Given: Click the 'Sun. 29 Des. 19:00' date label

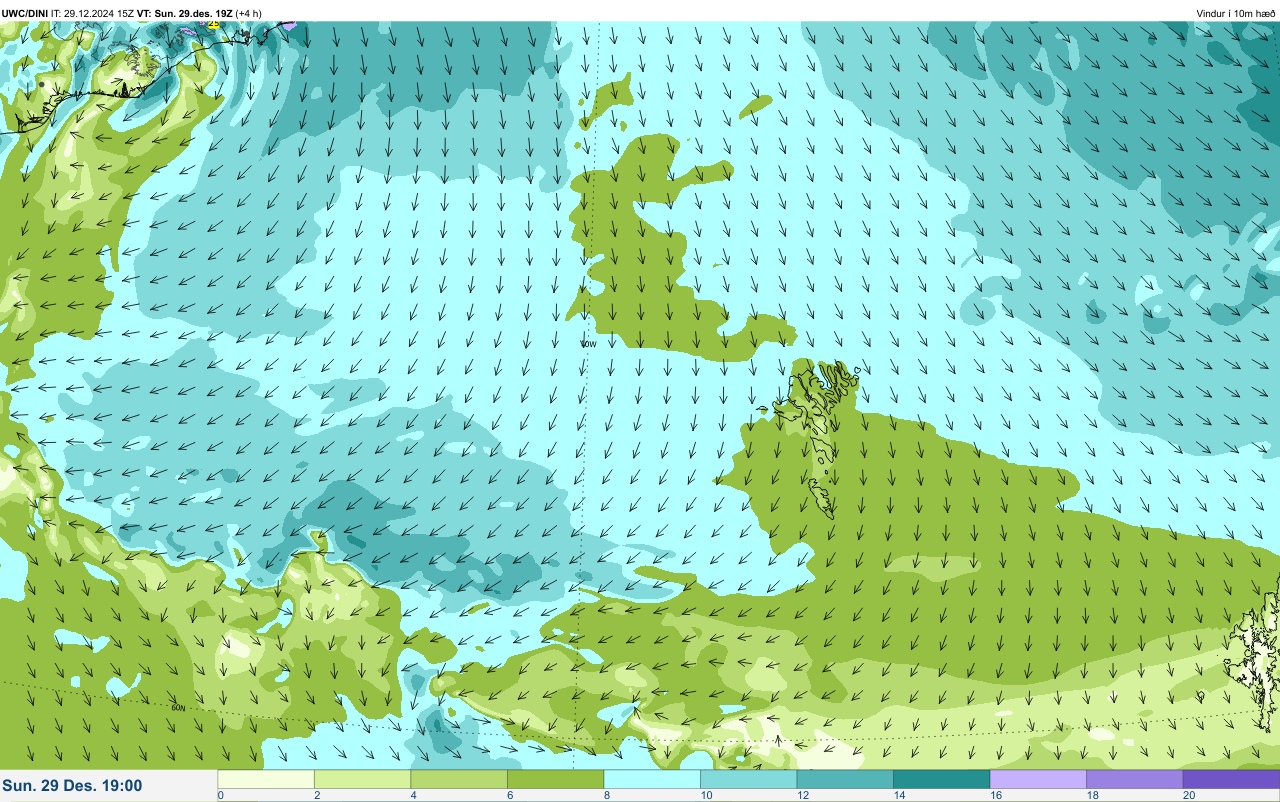Looking at the screenshot, I should (72, 786).
